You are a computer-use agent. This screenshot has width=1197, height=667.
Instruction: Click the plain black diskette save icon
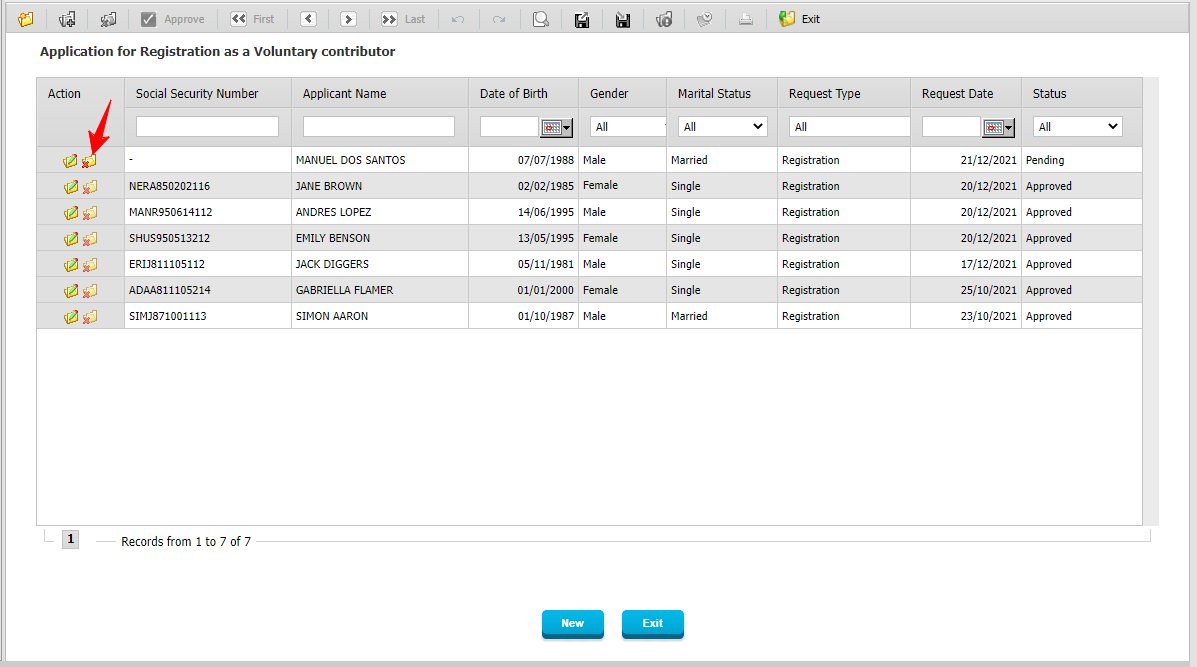[x=623, y=19]
